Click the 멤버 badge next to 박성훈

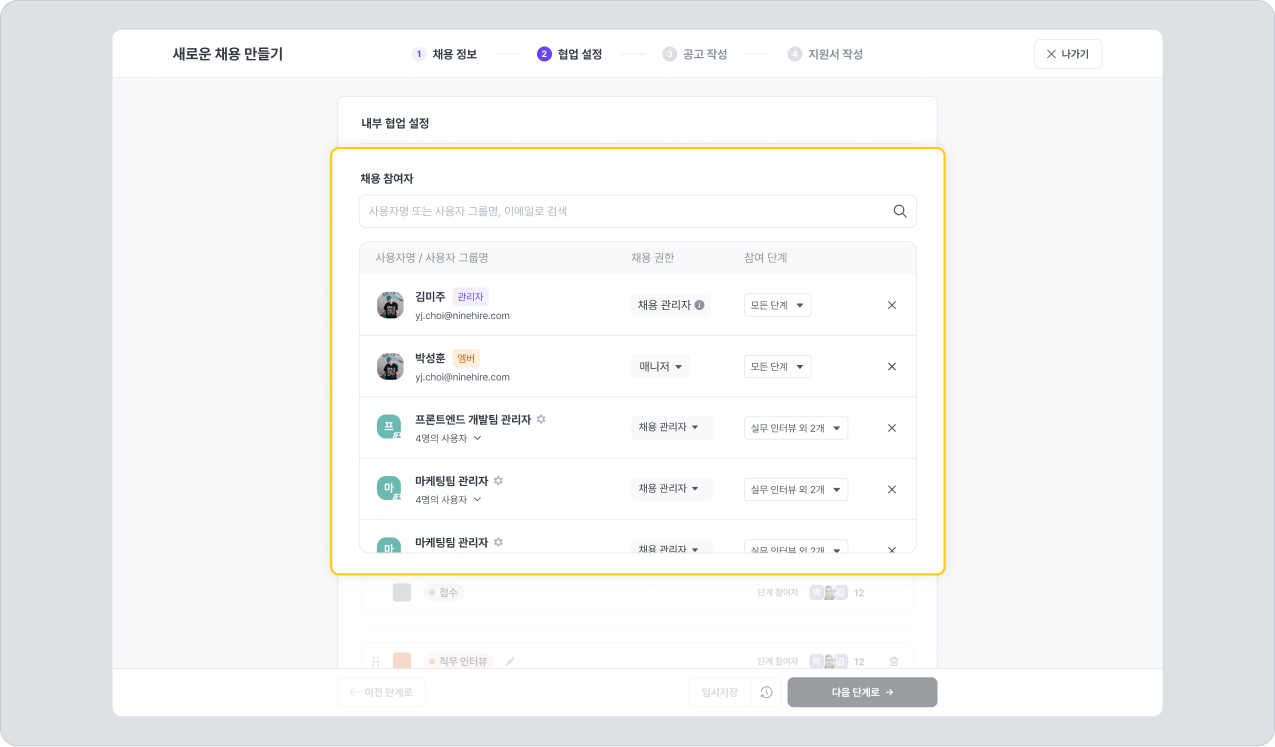[x=466, y=358]
